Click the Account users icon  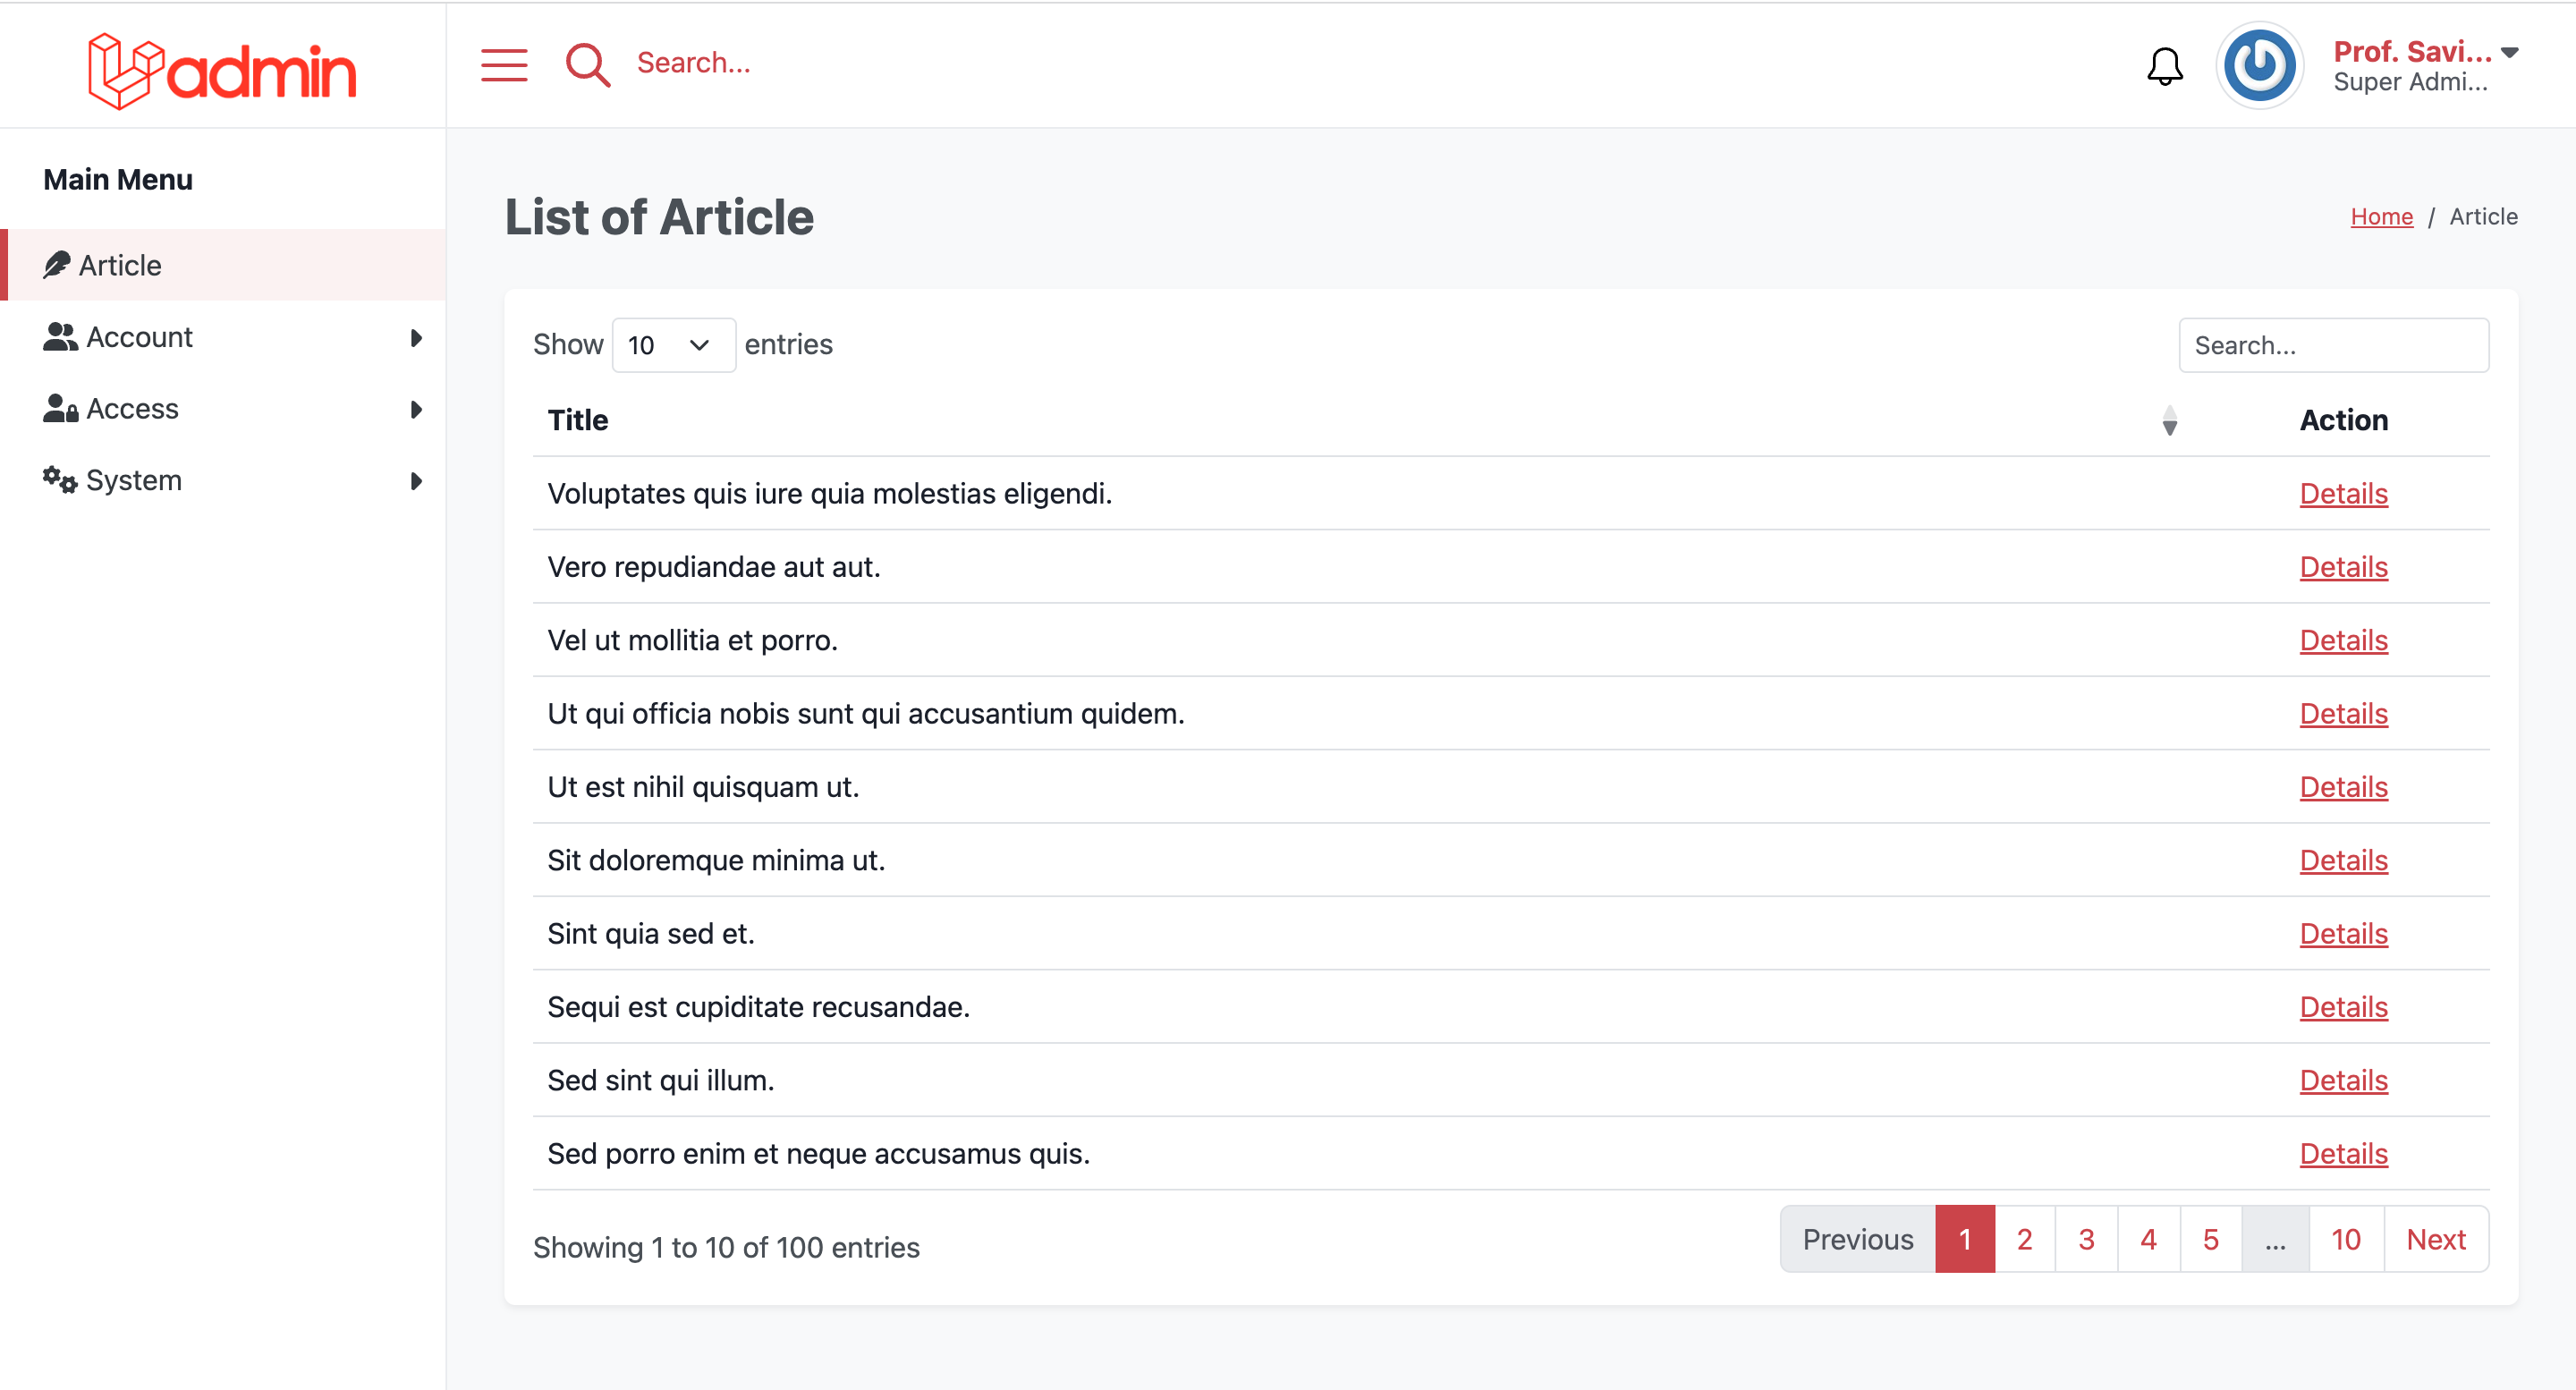pos(60,337)
